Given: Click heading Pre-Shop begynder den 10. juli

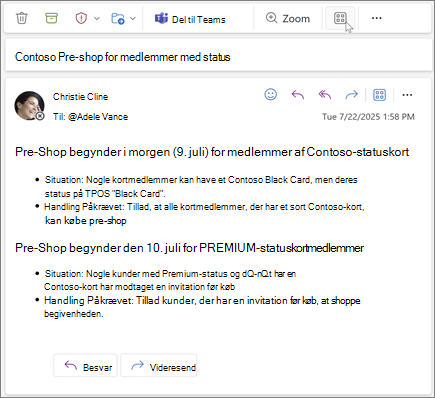Looking at the screenshot, I should point(189,248).
